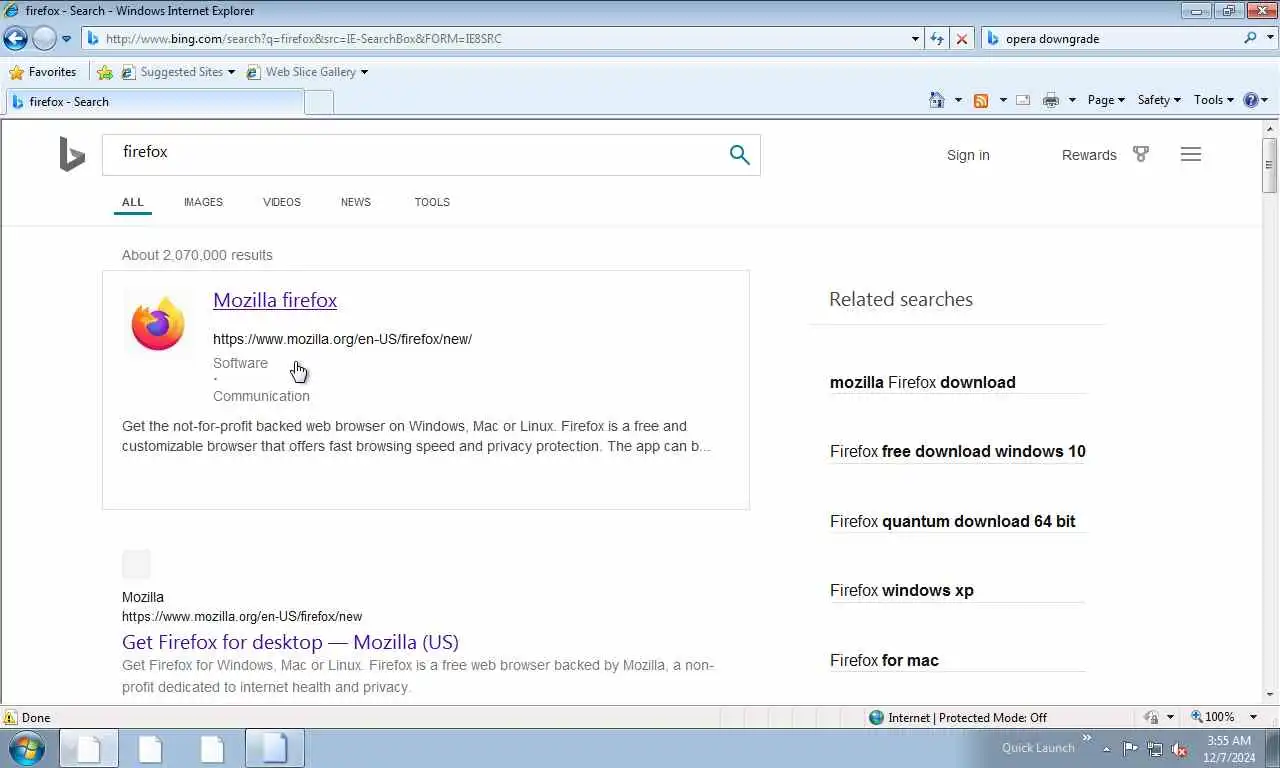The image size is (1280, 768).
Task: Click the Refresh page icon
Action: click(x=937, y=39)
